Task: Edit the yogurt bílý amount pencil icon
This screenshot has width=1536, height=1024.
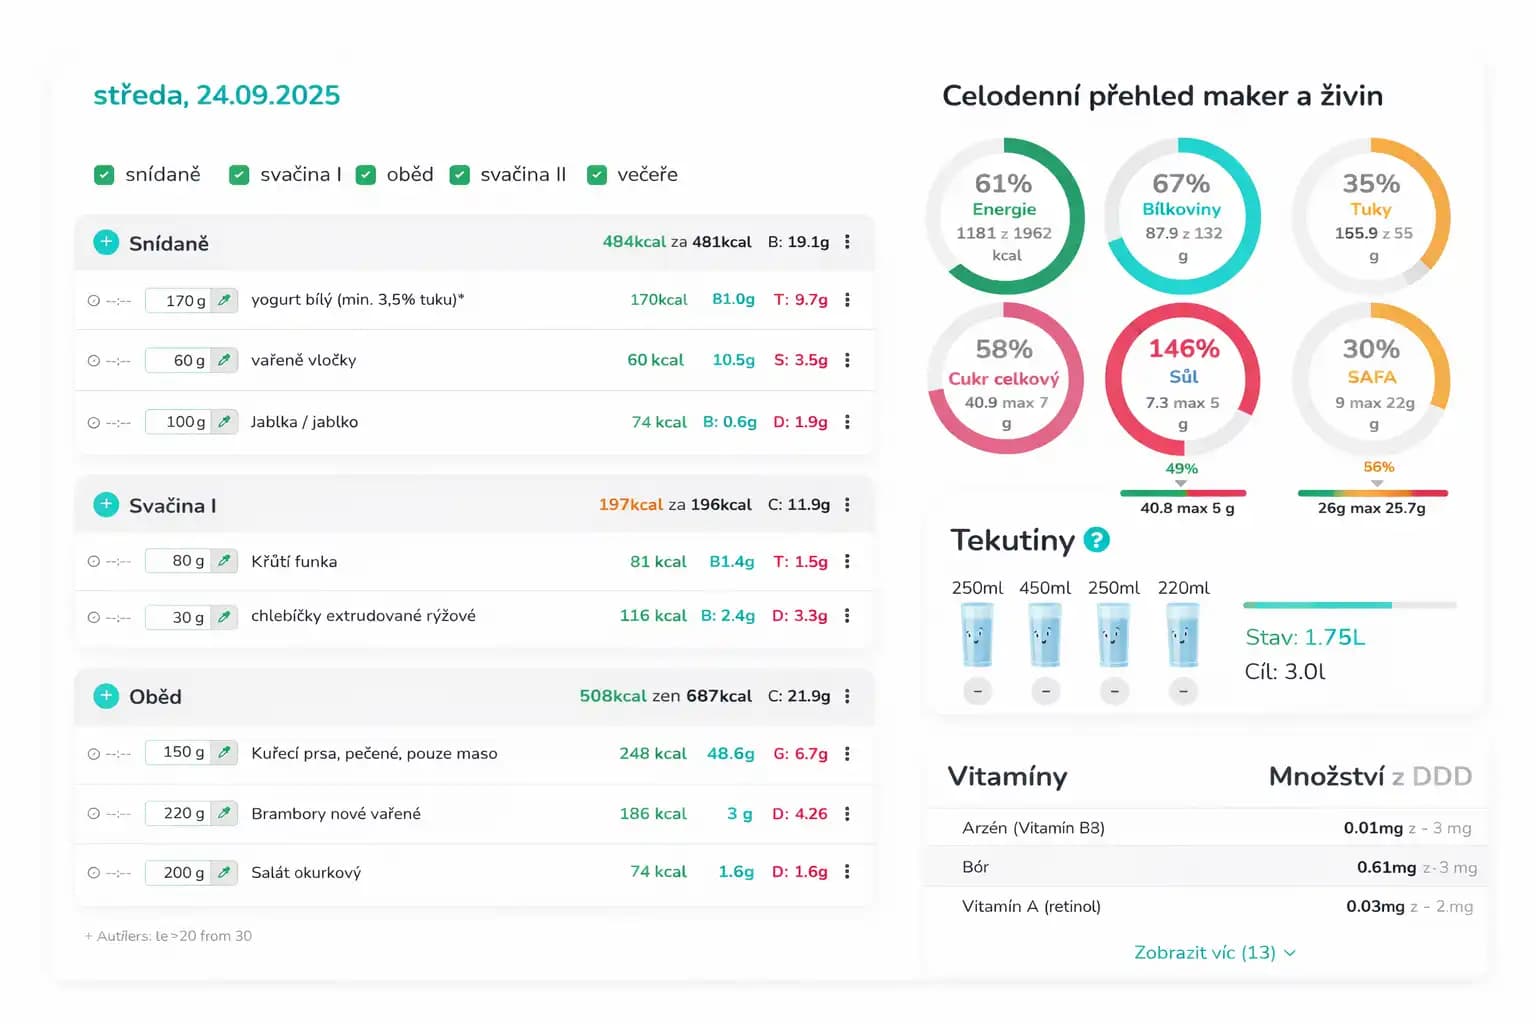Action: (224, 300)
